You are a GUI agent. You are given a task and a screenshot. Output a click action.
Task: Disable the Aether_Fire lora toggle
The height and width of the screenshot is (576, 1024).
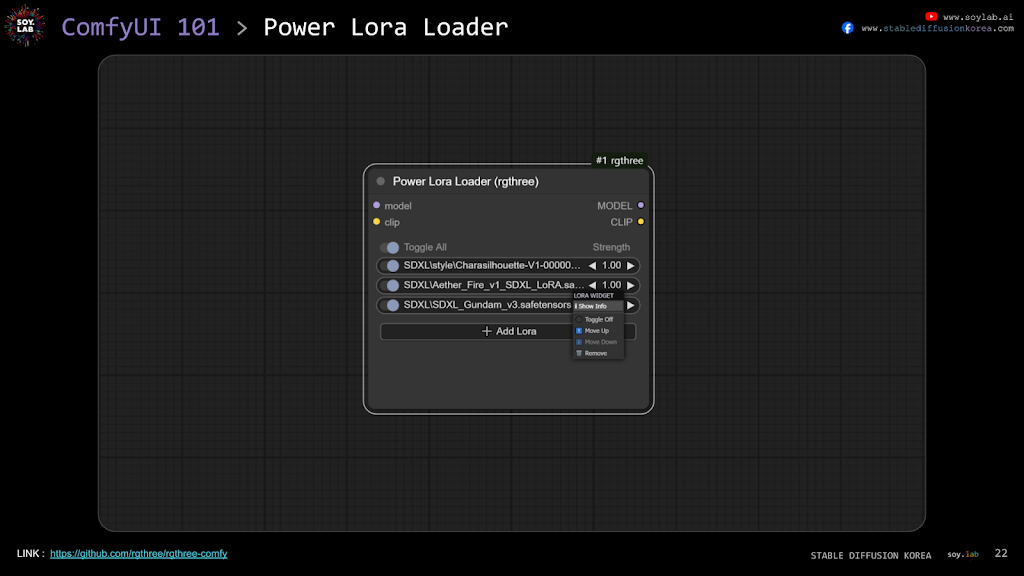tap(390, 285)
